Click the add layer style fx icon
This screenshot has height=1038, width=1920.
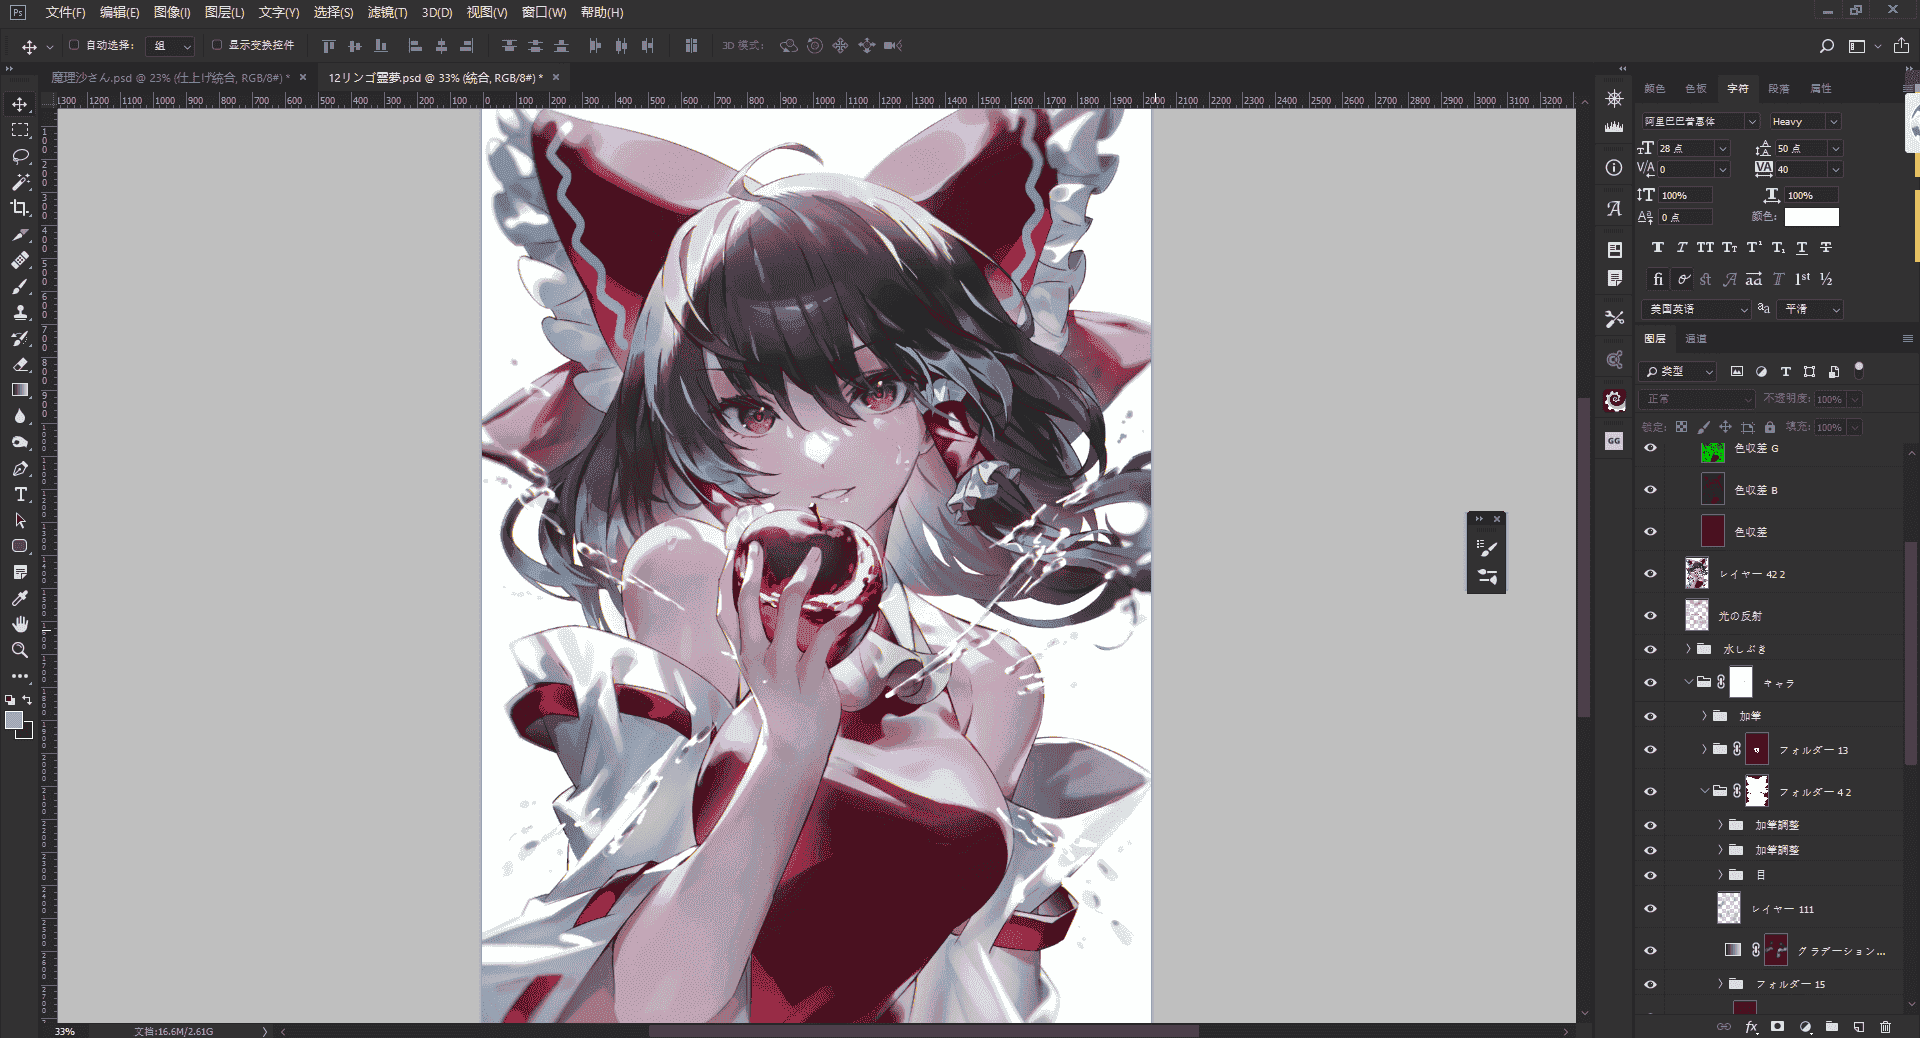[x=1751, y=1027]
